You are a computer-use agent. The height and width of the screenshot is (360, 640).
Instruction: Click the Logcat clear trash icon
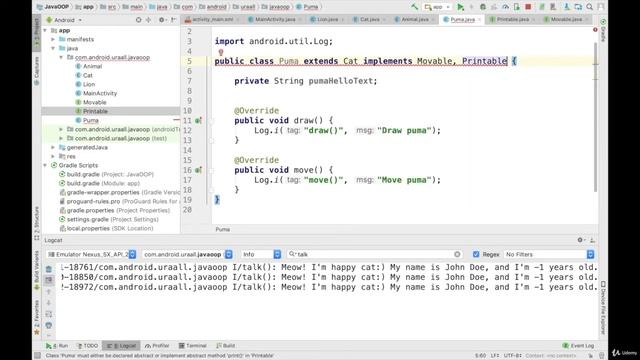49,269
